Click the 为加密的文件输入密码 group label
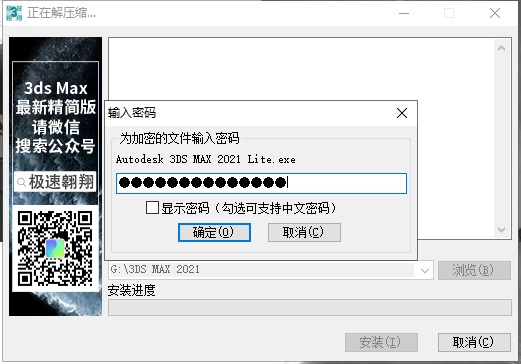This screenshot has width=521, height=364. click(179, 138)
